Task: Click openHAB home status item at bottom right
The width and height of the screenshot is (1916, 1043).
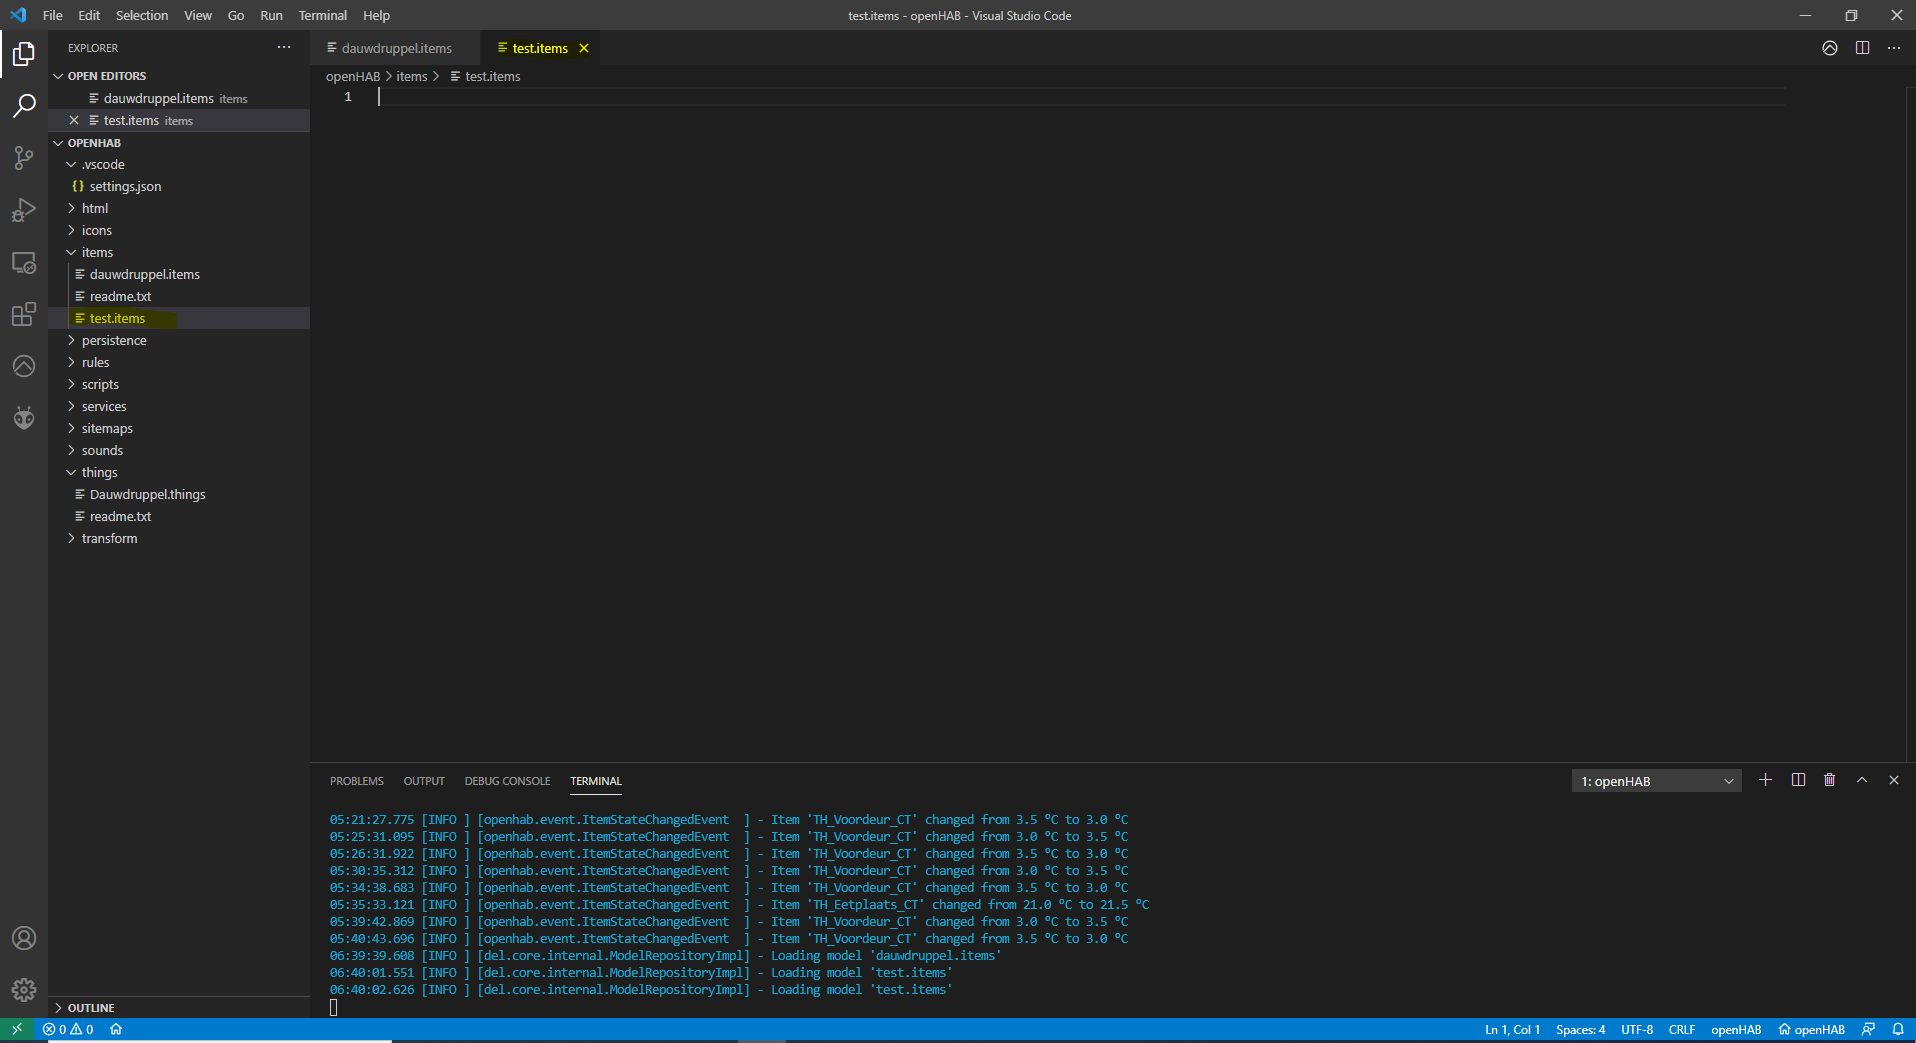Action: click(x=1811, y=1029)
